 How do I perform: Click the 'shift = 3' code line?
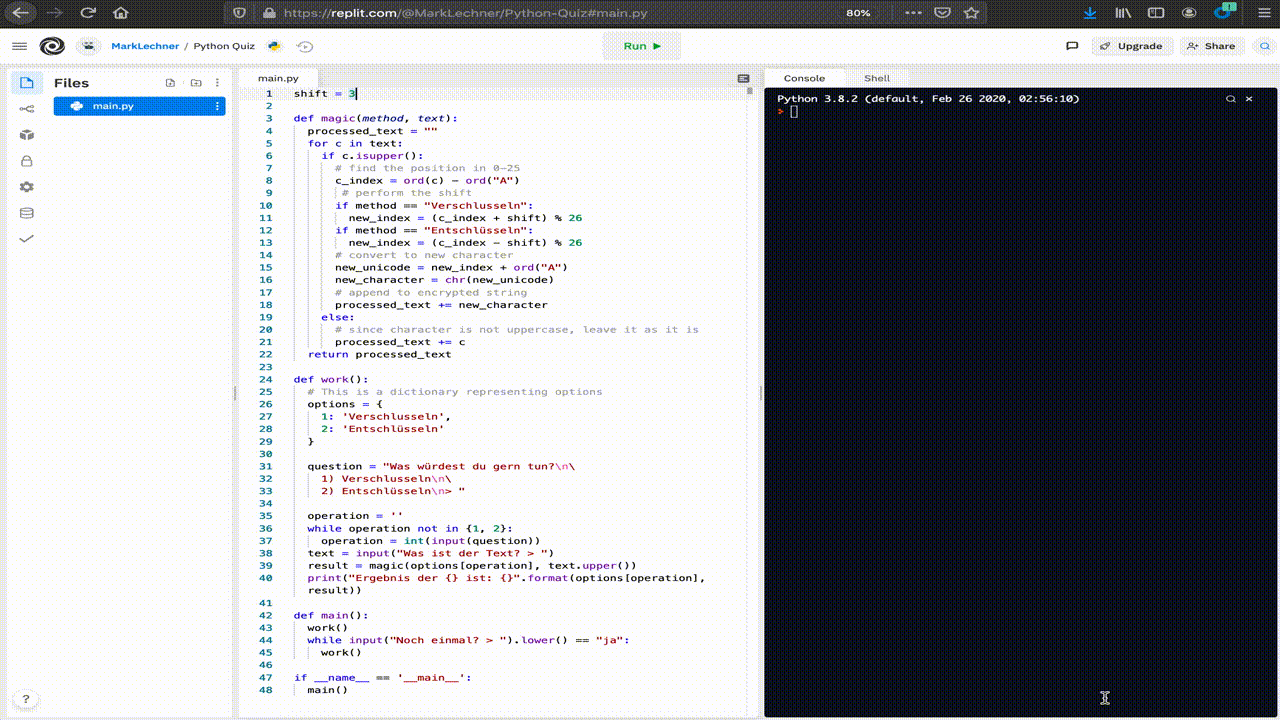point(324,93)
